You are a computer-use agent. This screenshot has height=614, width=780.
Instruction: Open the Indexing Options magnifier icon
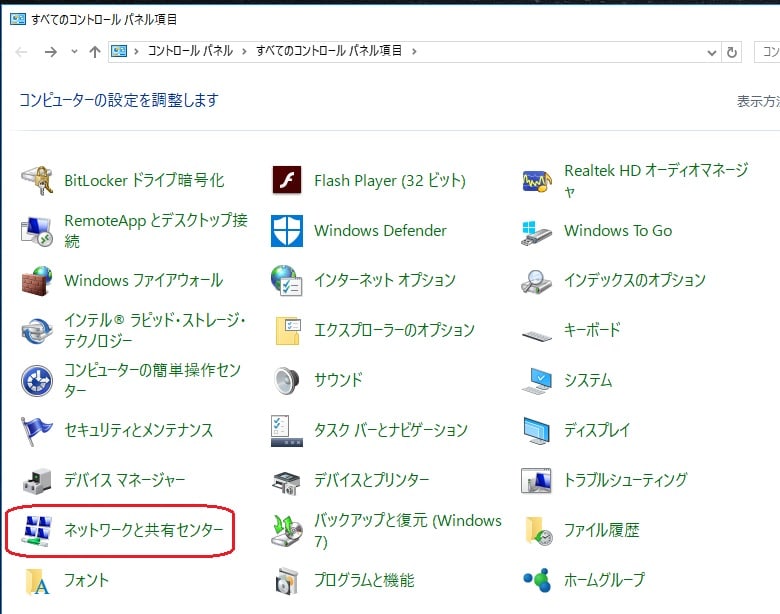pyautogui.click(x=536, y=282)
